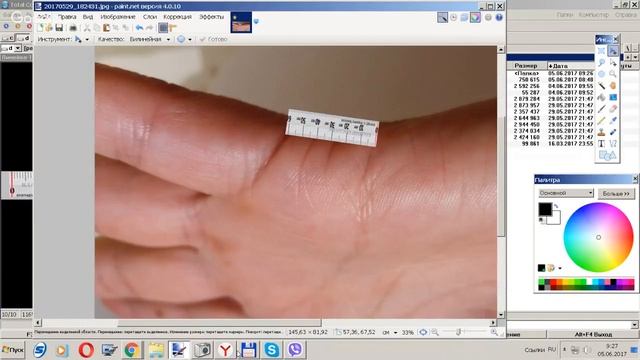The height and width of the screenshot is (360, 640).
Task: Open the palette management dropdown arrow
Action: [x=560, y=268]
